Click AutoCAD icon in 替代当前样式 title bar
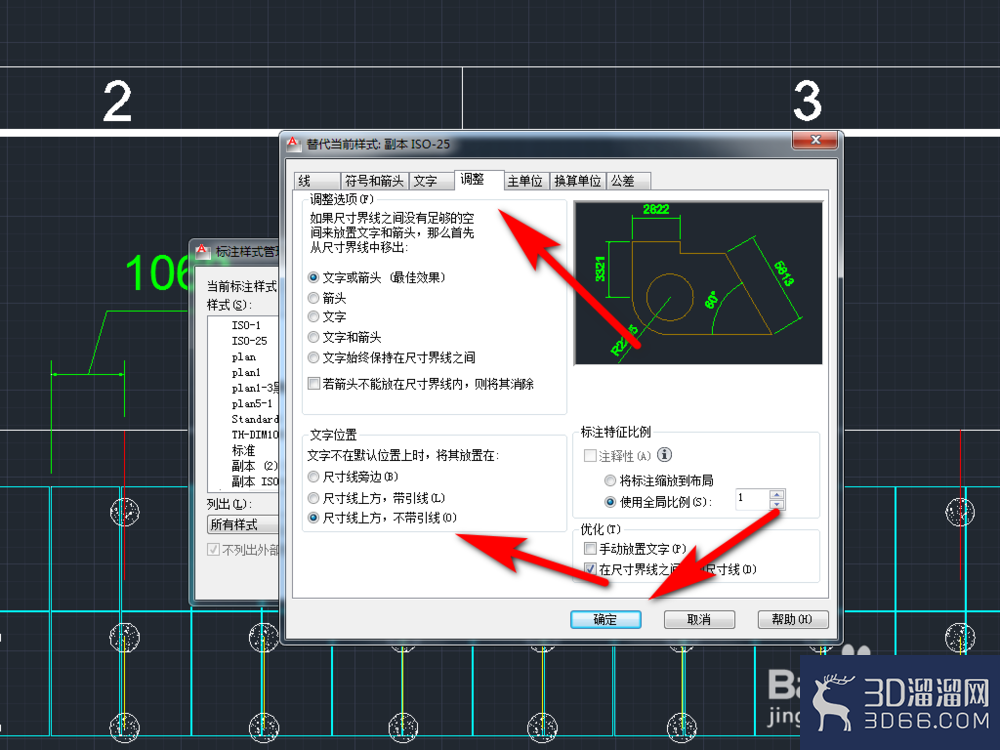Screen dimensions: 1000x750 coord(293,143)
